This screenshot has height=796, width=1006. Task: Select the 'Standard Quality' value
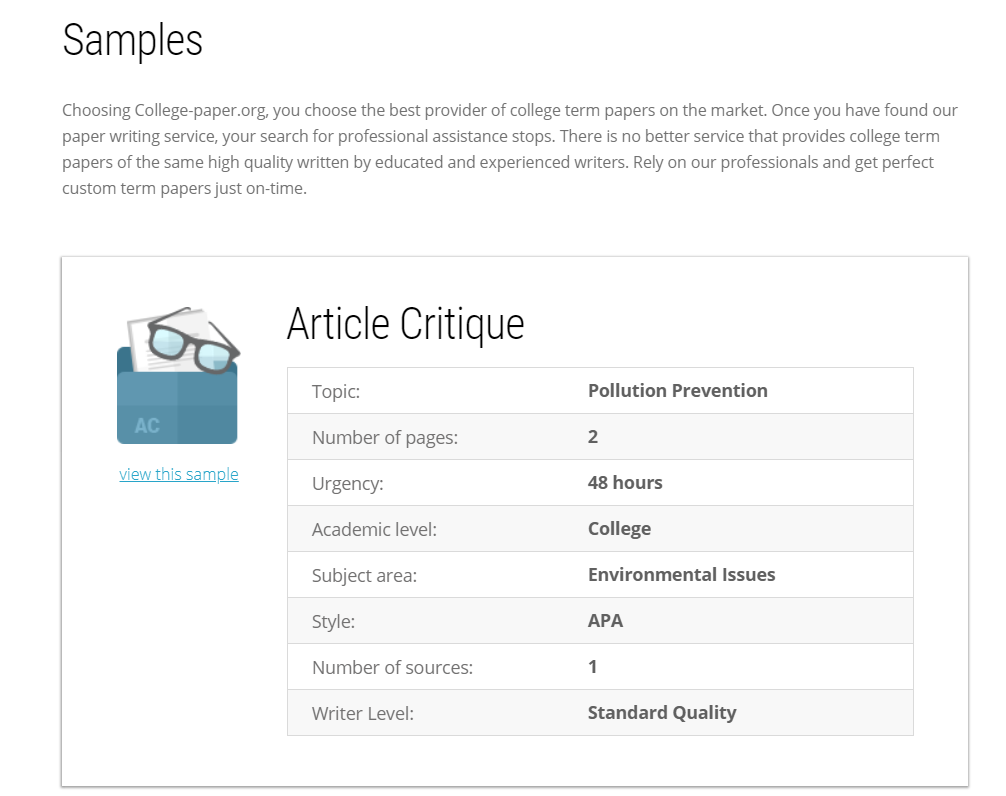point(662,713)
